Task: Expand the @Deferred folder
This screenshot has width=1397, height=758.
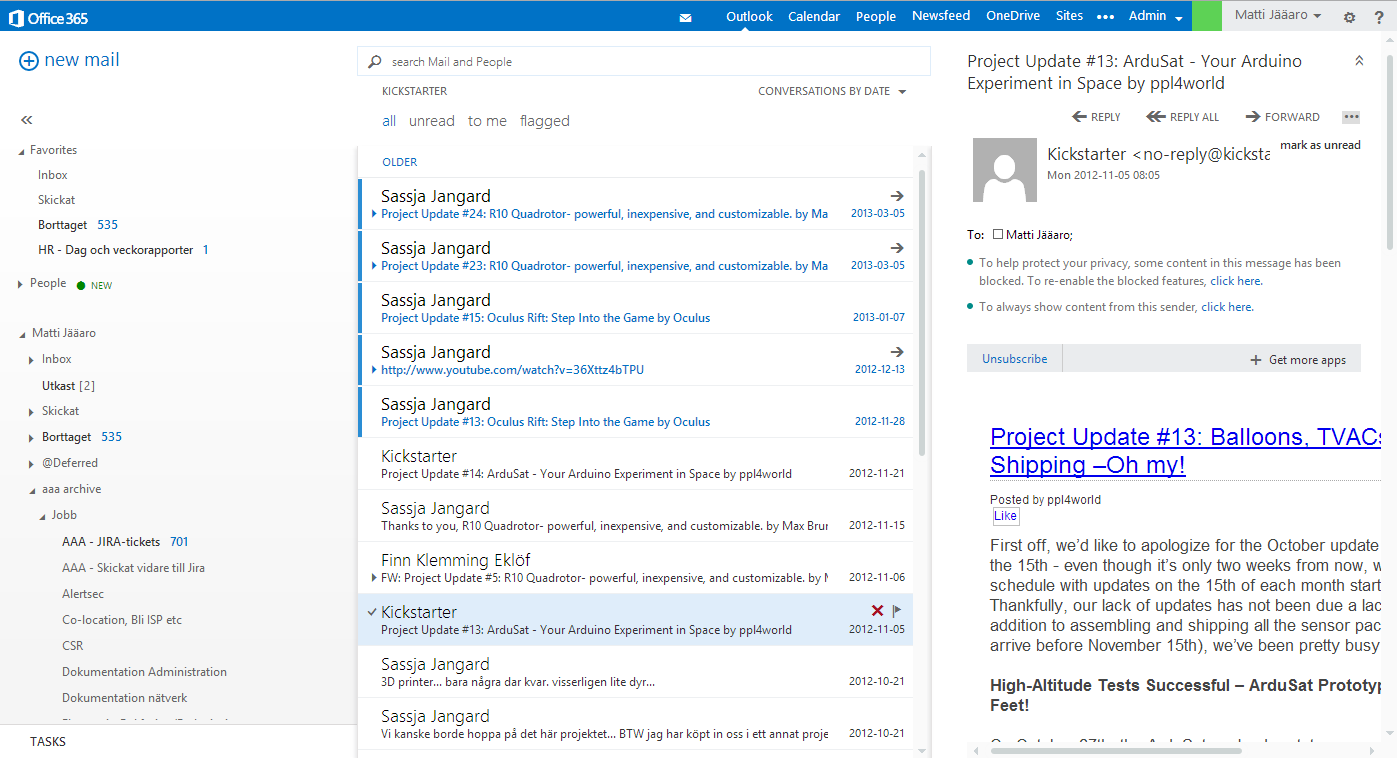Action: [32, 463]
